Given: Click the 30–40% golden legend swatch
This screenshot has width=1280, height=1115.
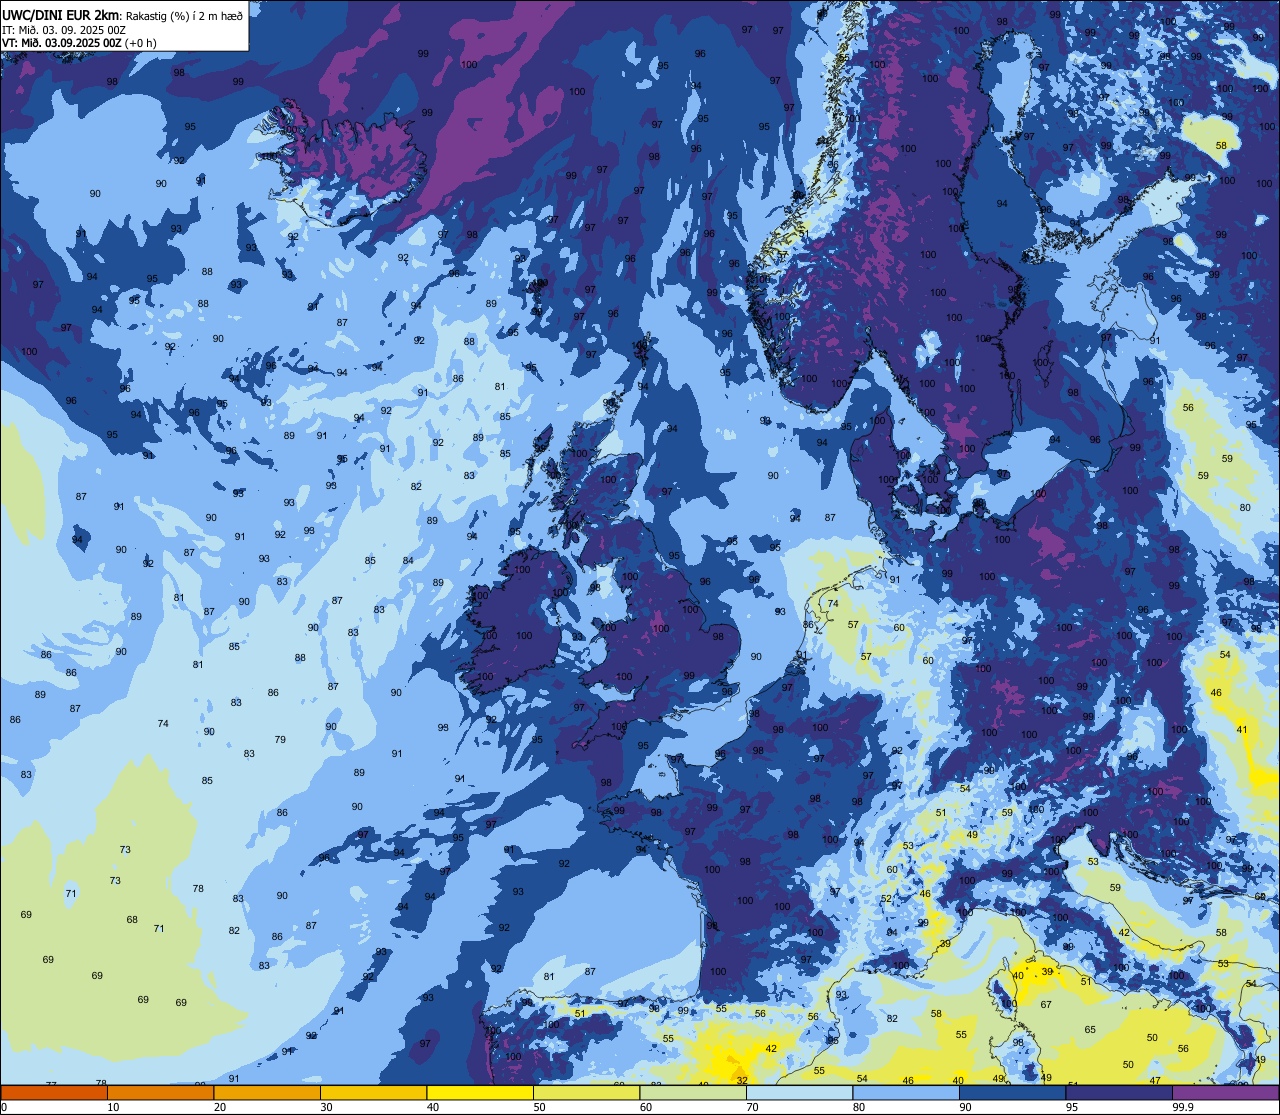Looking at the screenshot, I should pos(373,1092).
